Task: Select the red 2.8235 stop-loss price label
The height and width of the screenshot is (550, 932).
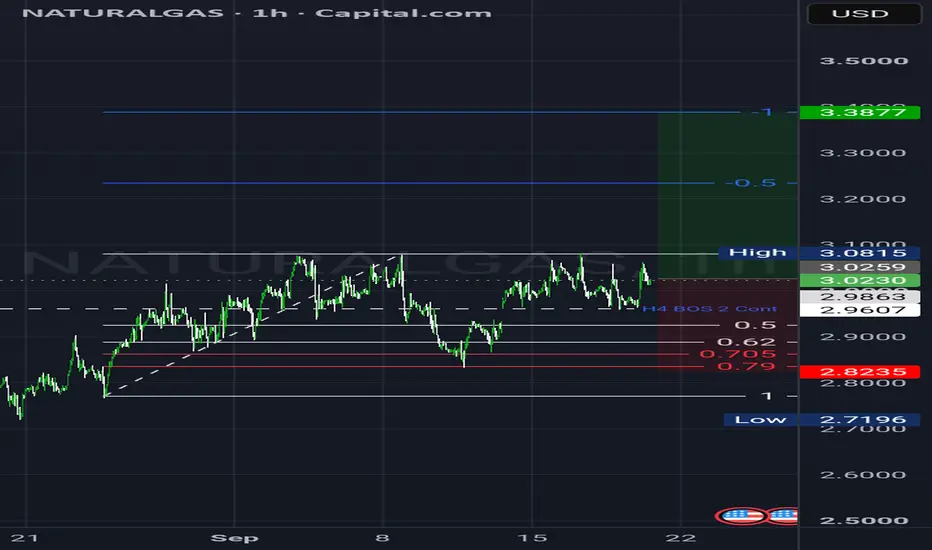Action: tap(859, 372)
